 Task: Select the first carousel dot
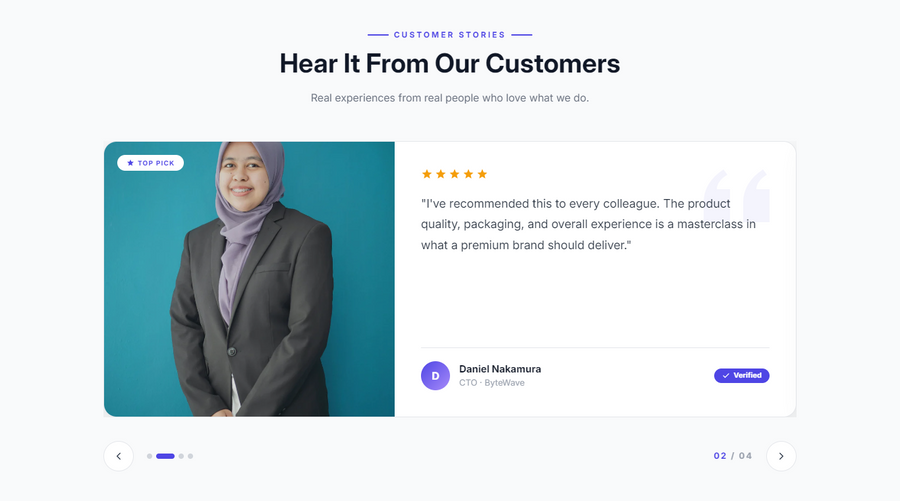click(149, 456)
